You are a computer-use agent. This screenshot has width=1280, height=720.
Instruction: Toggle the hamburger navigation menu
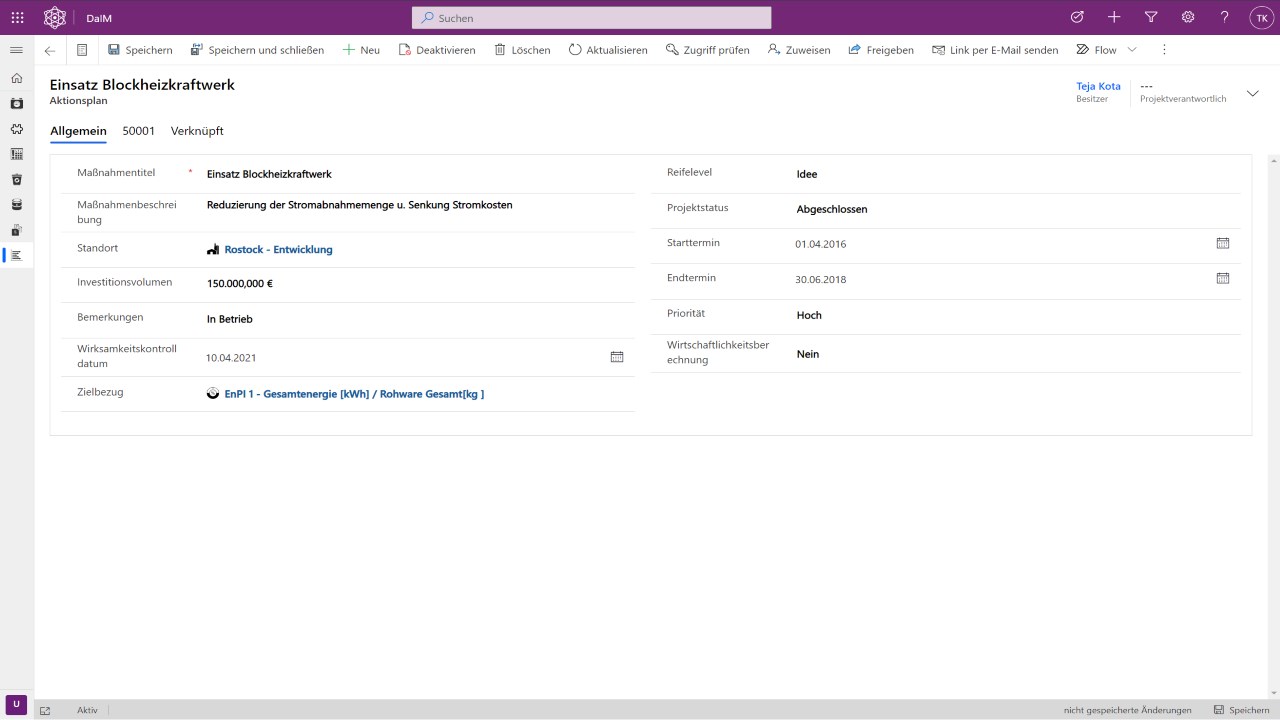tap(16, 50)
